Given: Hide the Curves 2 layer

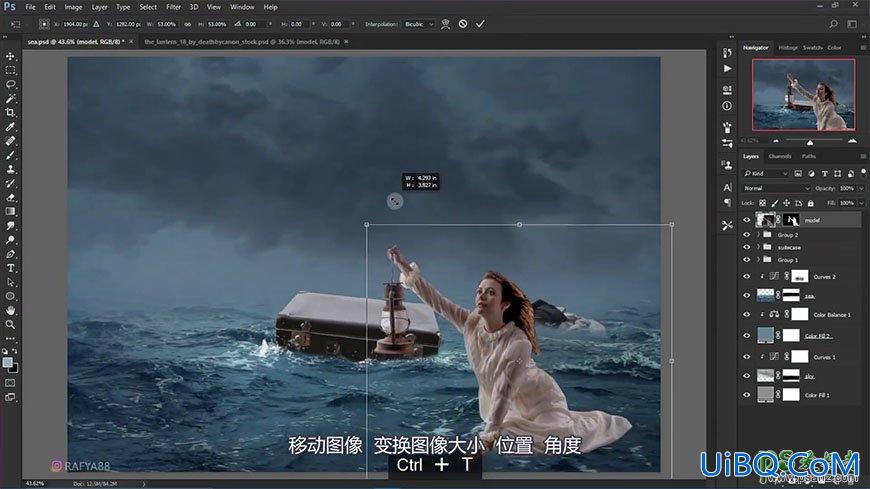Looking at the screenshot, I should [x=747, y=276].
